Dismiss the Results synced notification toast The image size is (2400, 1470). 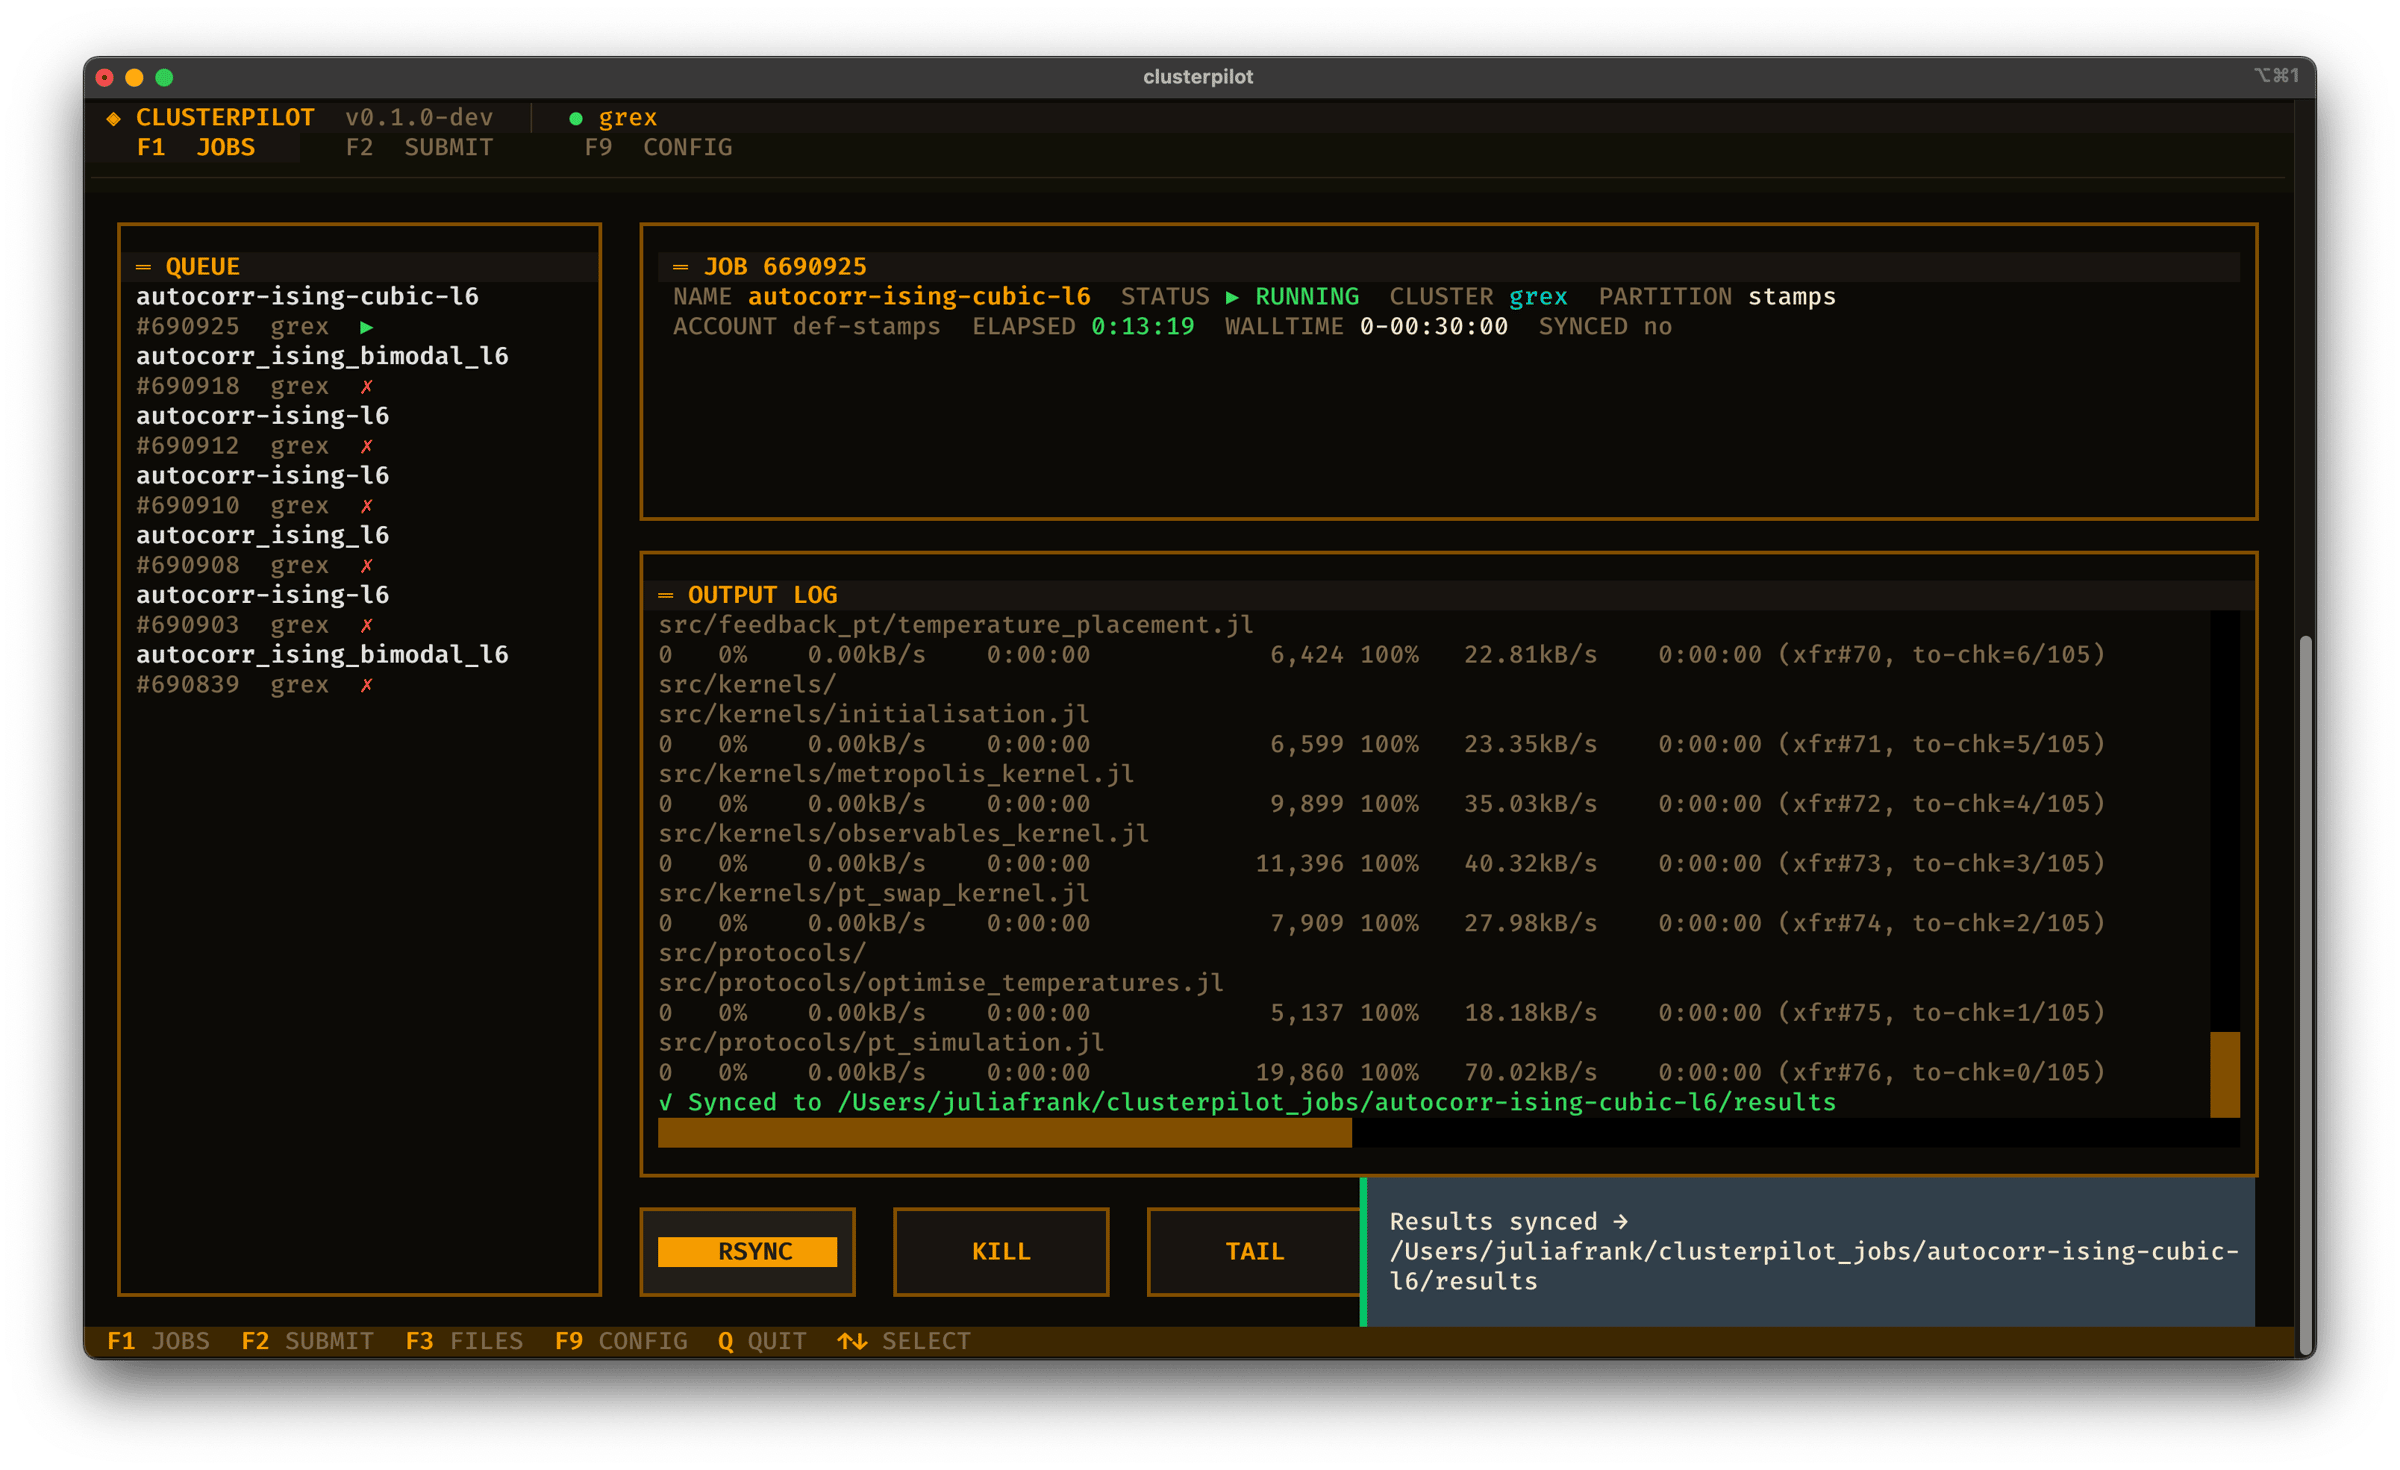click(x=1810, y=1251)
